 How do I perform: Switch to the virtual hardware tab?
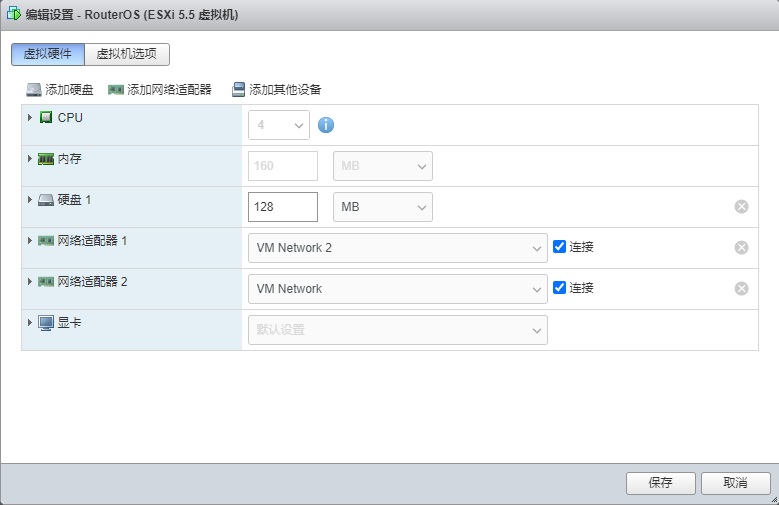48,55
